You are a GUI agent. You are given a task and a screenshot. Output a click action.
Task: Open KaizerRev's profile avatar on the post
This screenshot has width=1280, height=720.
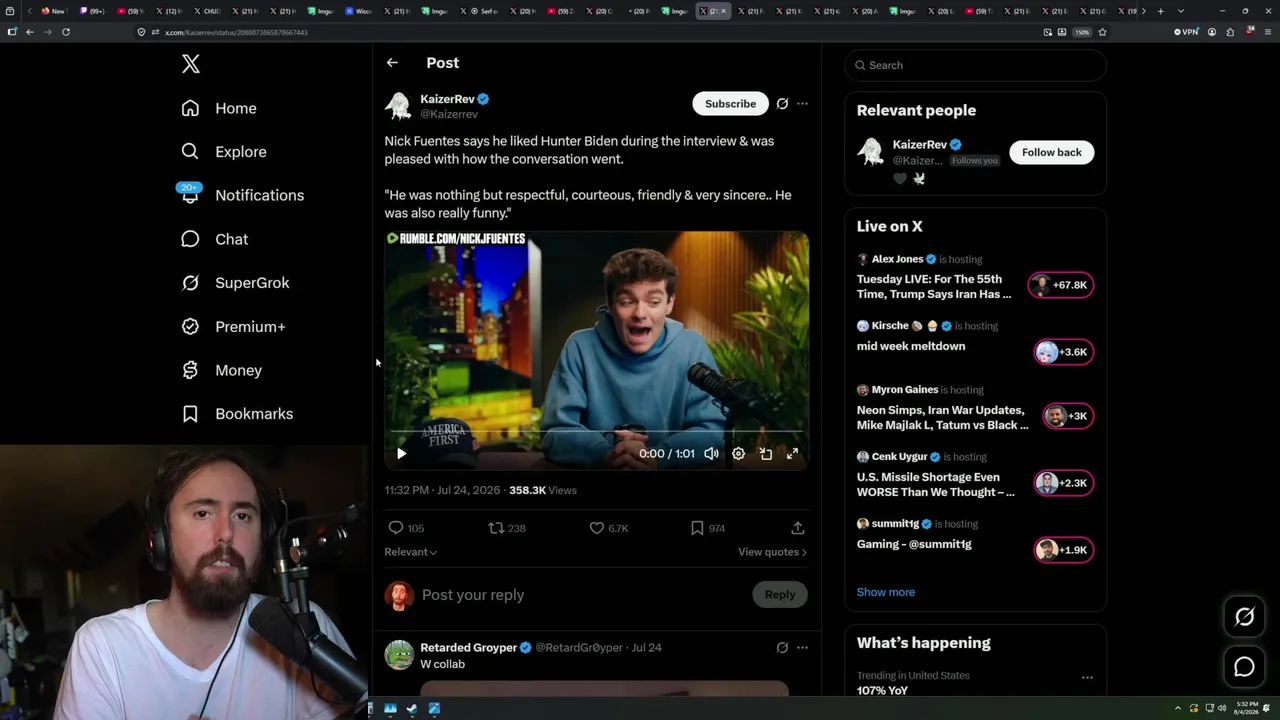(x=398, y=106)
